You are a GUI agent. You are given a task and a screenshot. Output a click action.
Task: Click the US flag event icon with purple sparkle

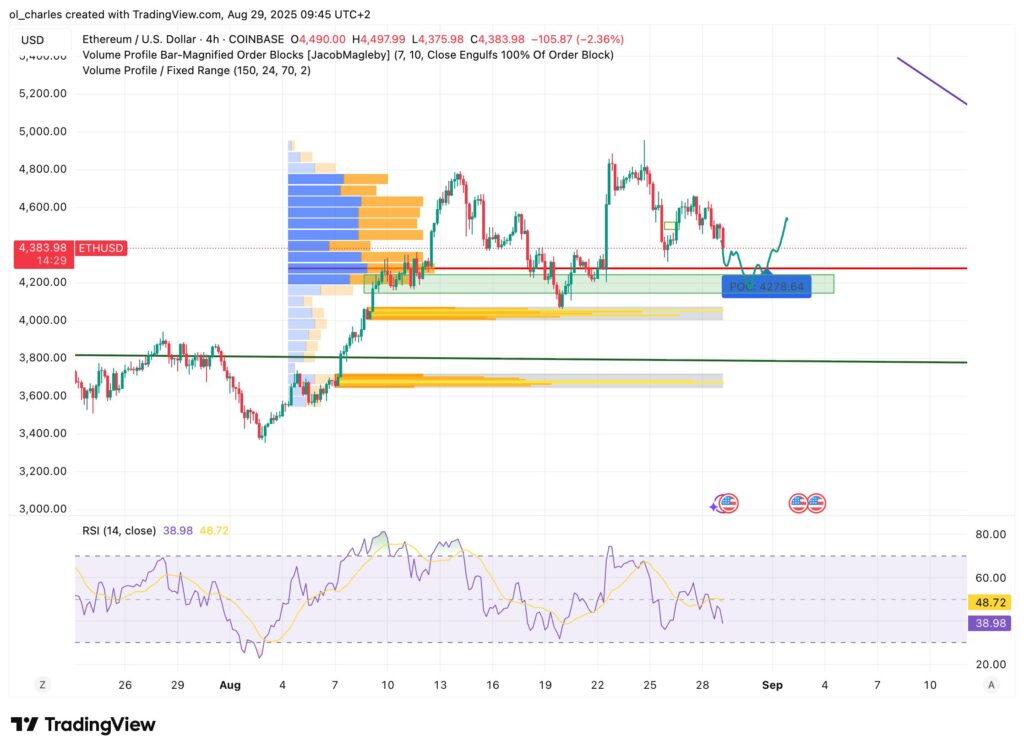(727, 502)
